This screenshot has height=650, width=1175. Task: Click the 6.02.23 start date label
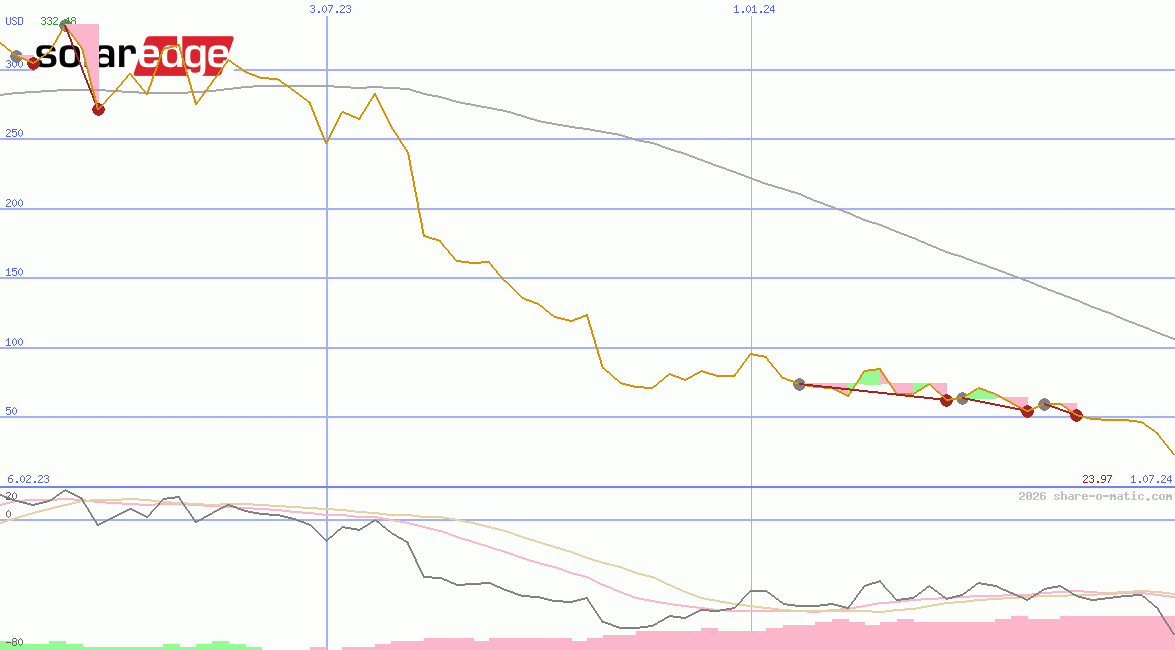28,479
